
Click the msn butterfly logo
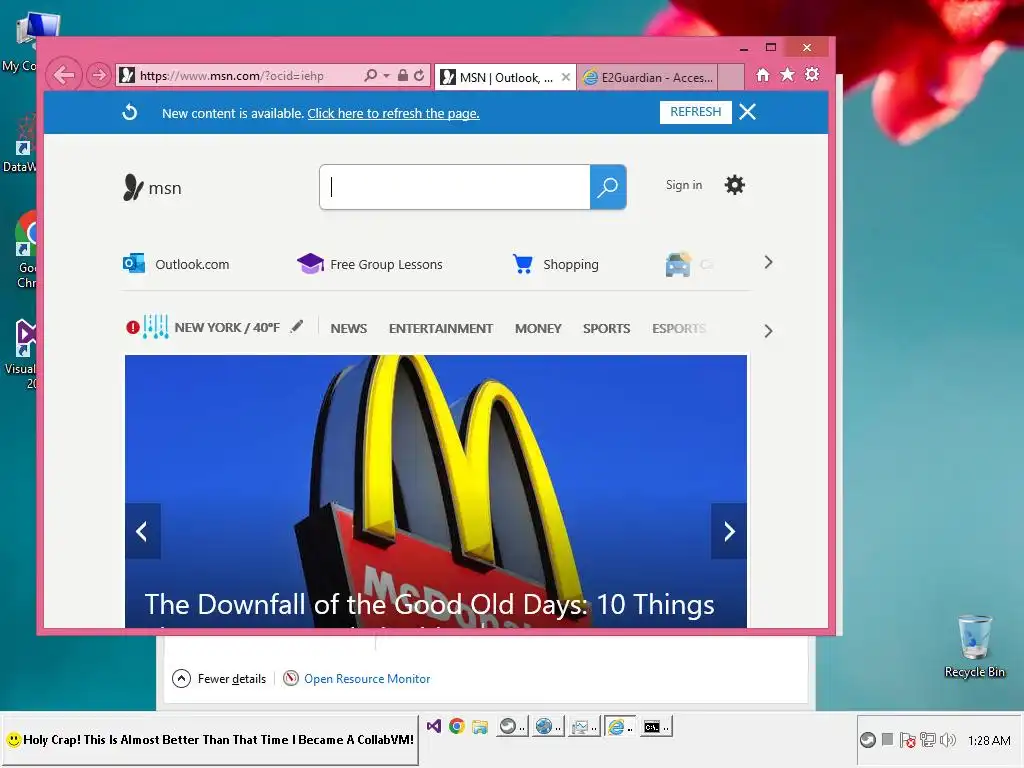152,187
